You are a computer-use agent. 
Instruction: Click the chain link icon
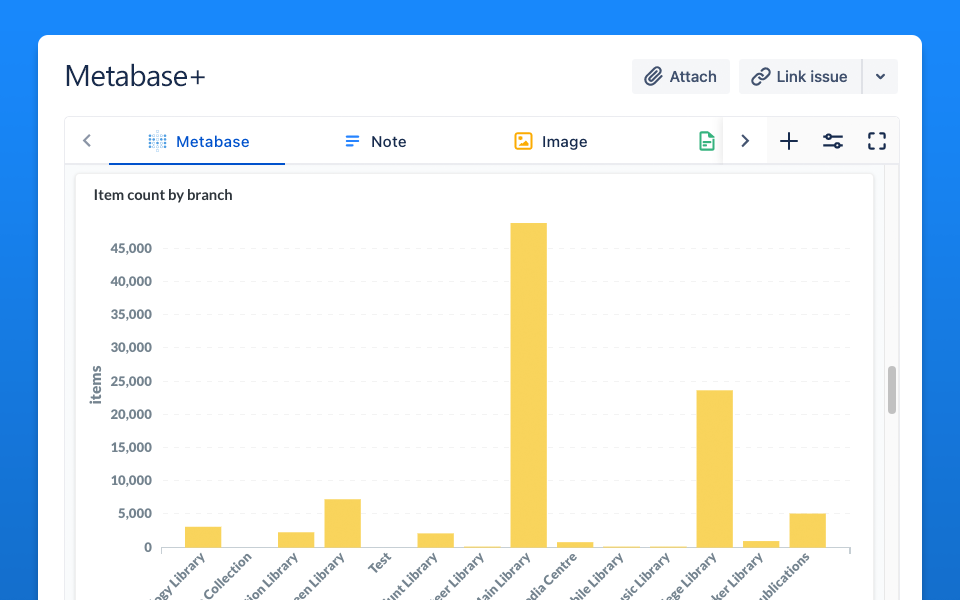[760, 77]
